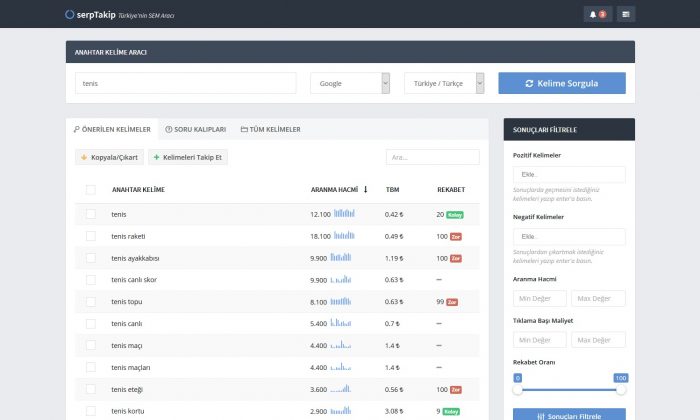Toggle the select-all checkbox in table header
The height and width of the screenshot is (420, 700).
click(x=91, y=190)
